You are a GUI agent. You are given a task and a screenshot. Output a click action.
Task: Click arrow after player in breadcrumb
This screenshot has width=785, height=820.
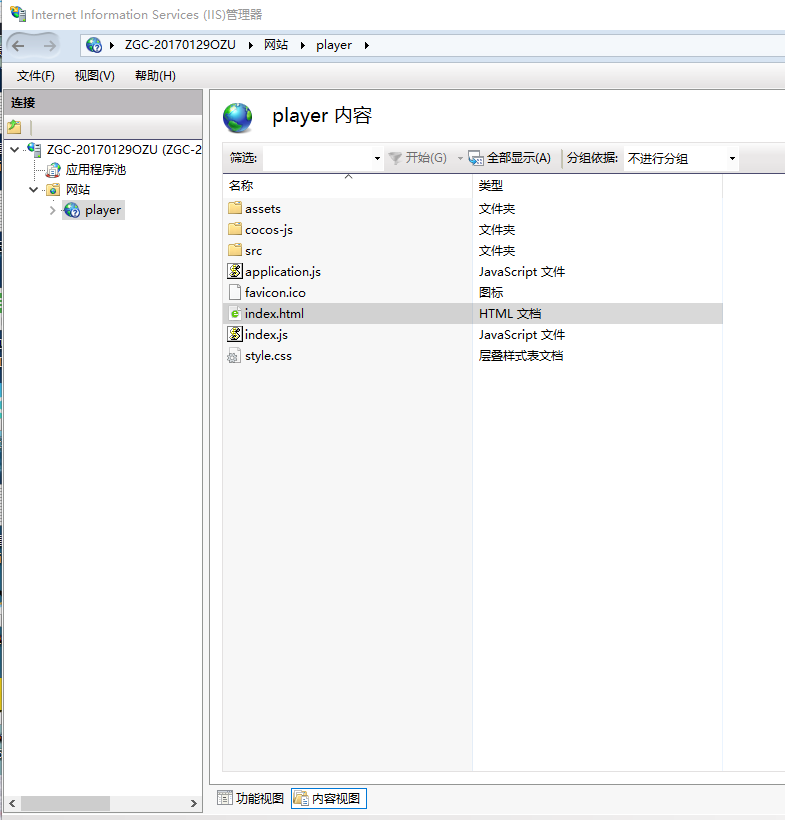tap(367, 45)
